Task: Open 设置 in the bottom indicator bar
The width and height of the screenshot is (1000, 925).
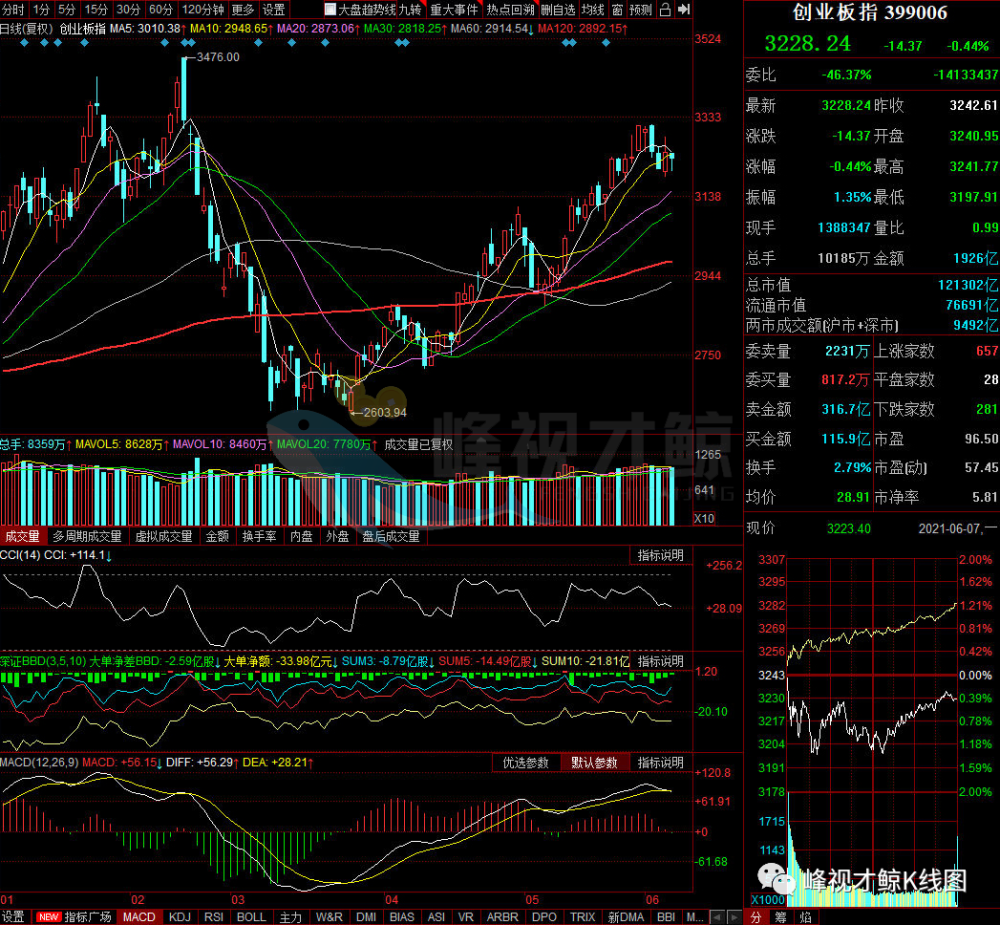Action: pyautogui.click(x=13, y=917)
